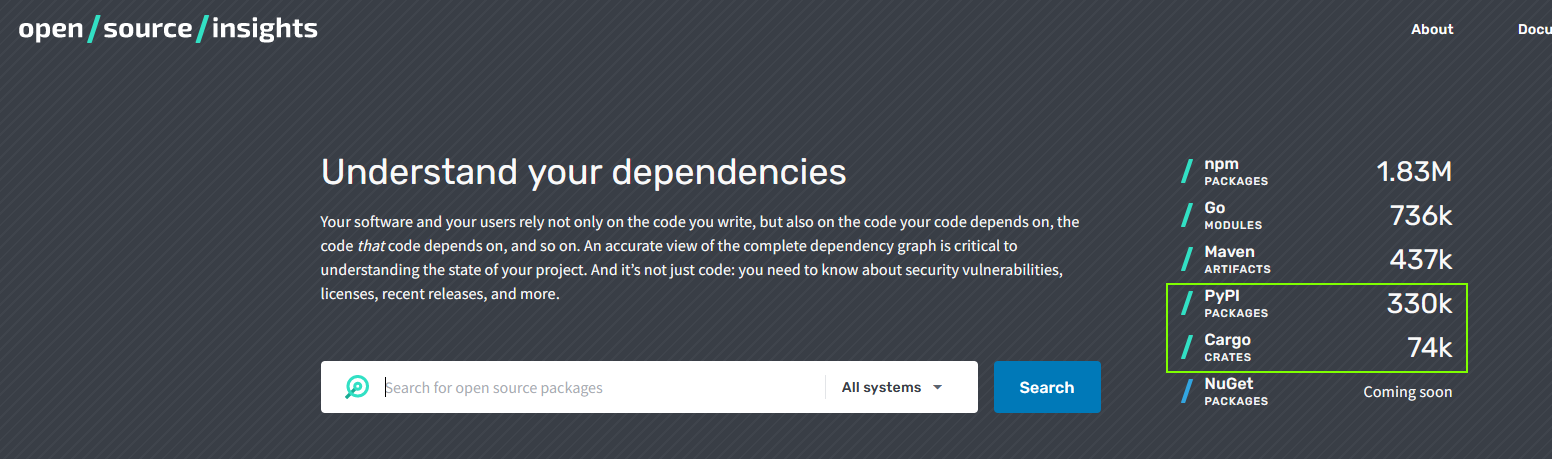Select the Go modules entry
The height and width of the screenshot is (459, 1552).
coord(1317,216)
